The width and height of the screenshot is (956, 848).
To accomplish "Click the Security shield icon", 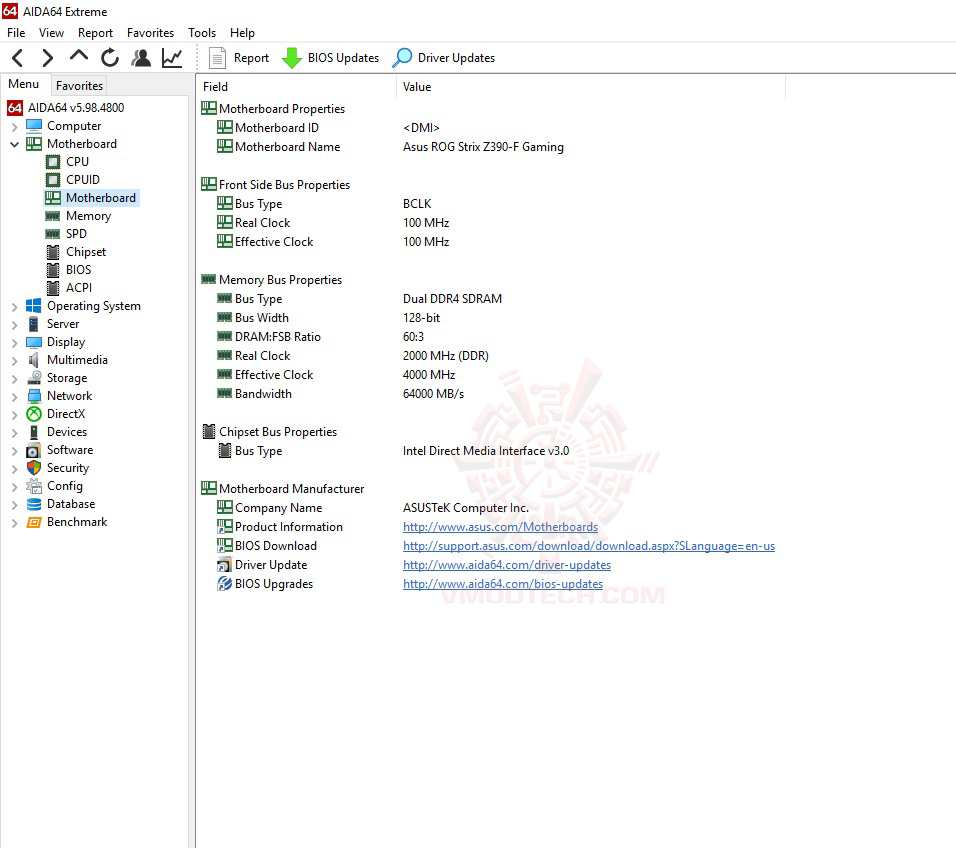I will (x=34, y=468).
